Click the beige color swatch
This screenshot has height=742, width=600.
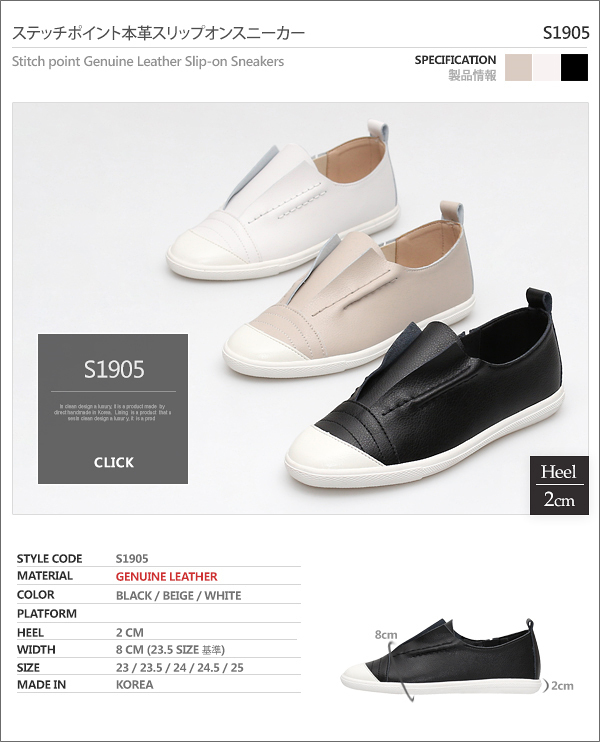[519, 67]
